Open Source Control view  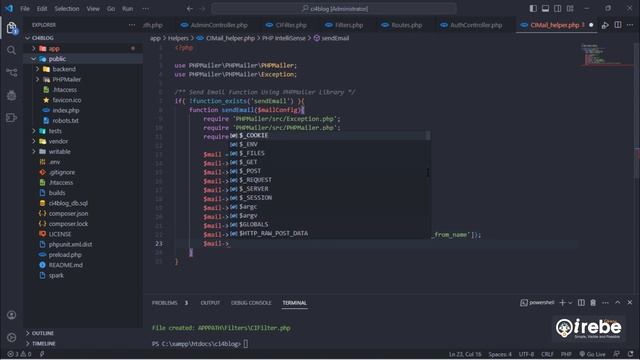coord(11,73)
